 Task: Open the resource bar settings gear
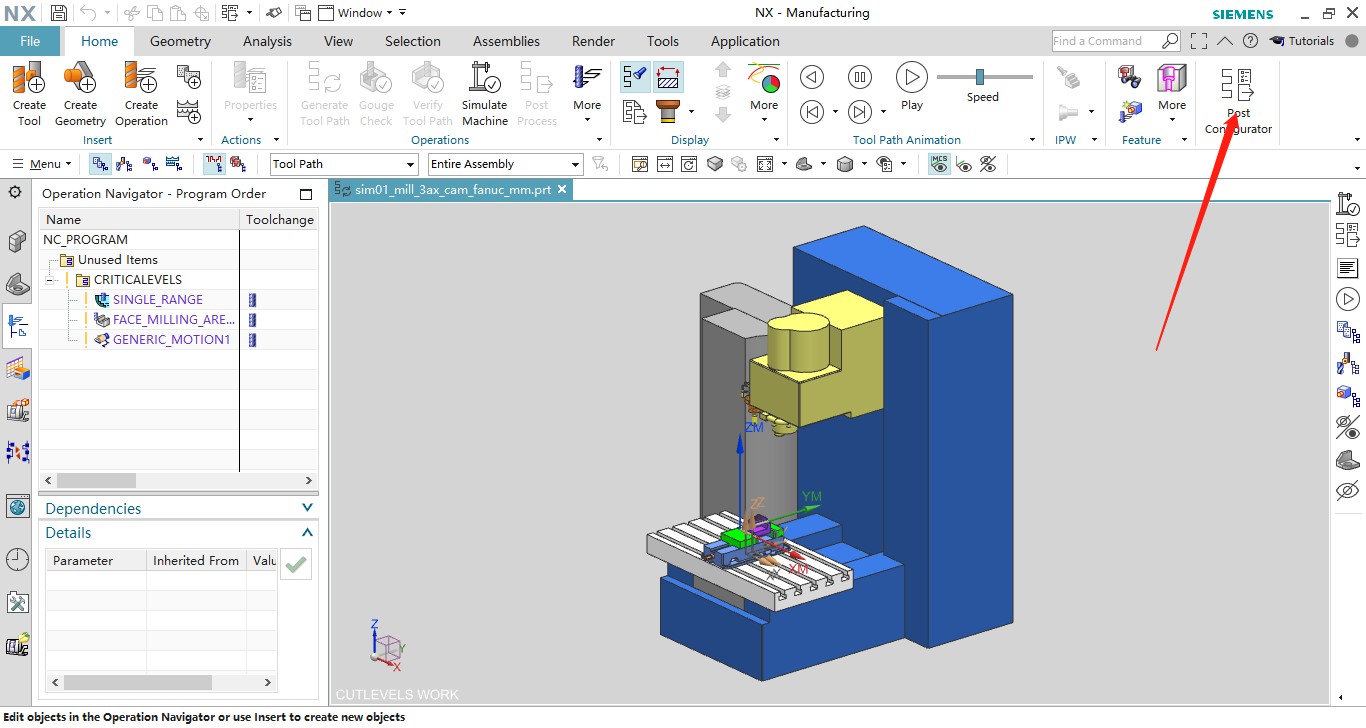(x=15, y=192)
